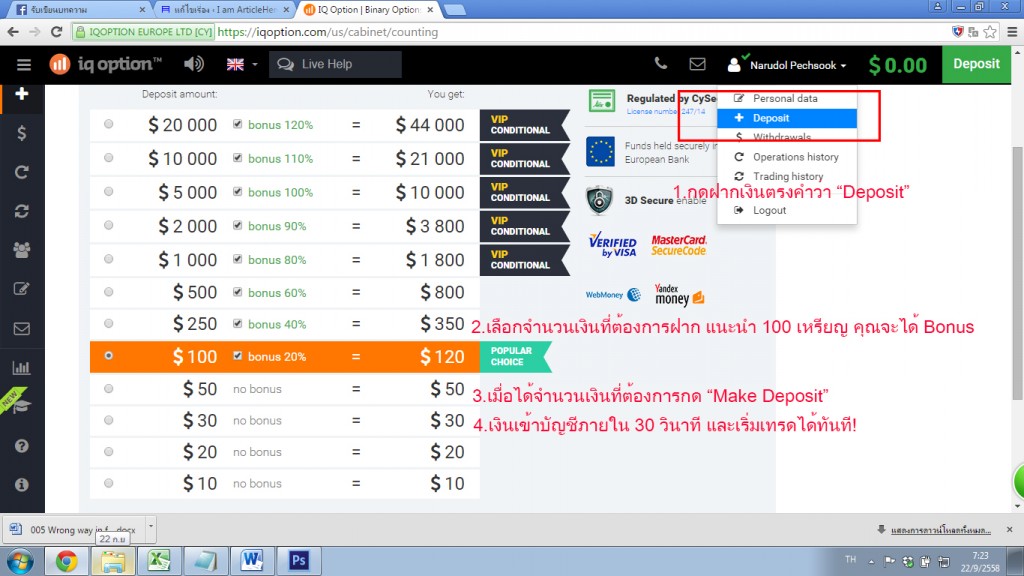Open the users group sidebar icon
This screenshot has height=576, width=1024.
pyautogui.click(x=22, y=250)
